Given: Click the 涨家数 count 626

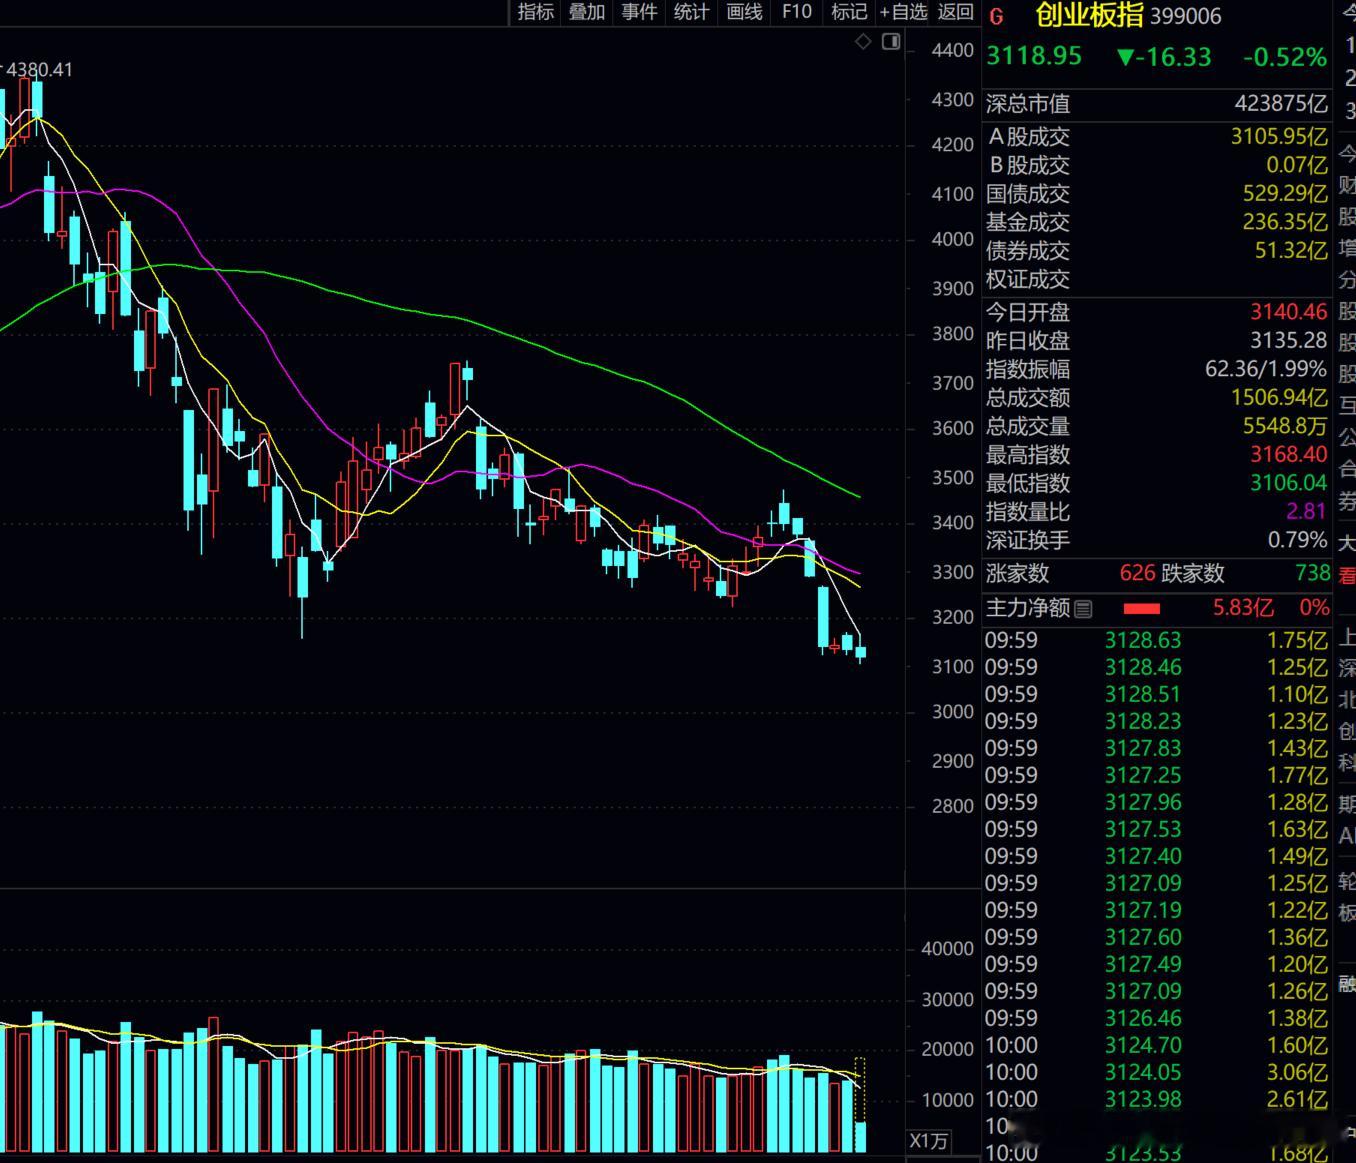Looking at the screenshot, I should (x=1138, y=573).
